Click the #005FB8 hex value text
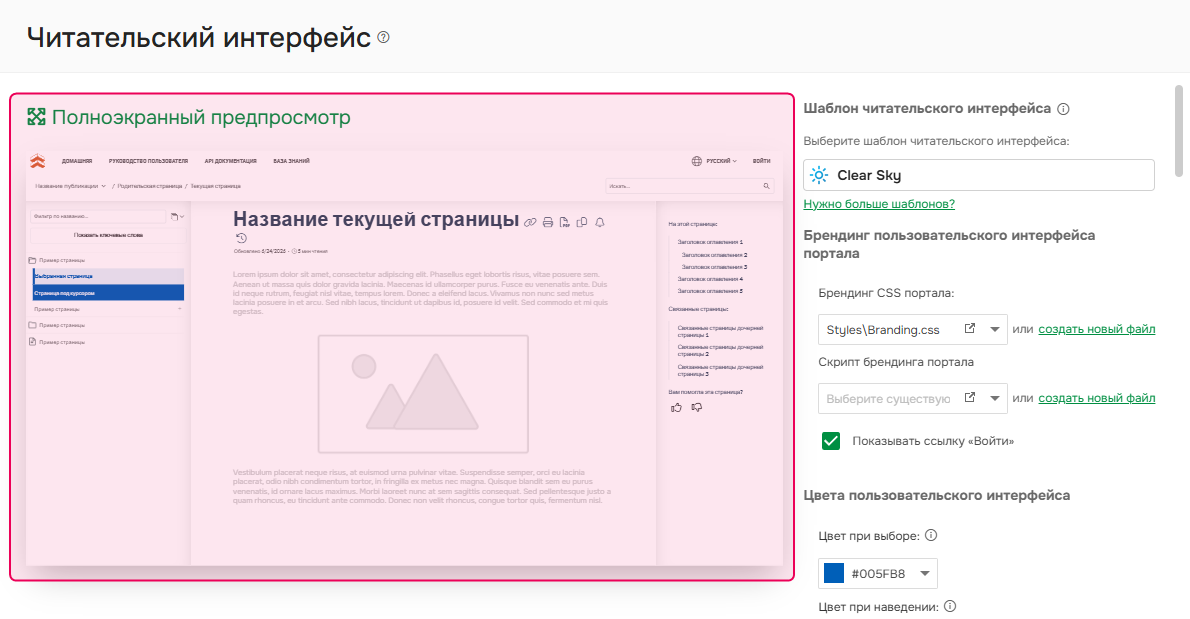Screen dimensions: 1190x619 pos(878,573)
